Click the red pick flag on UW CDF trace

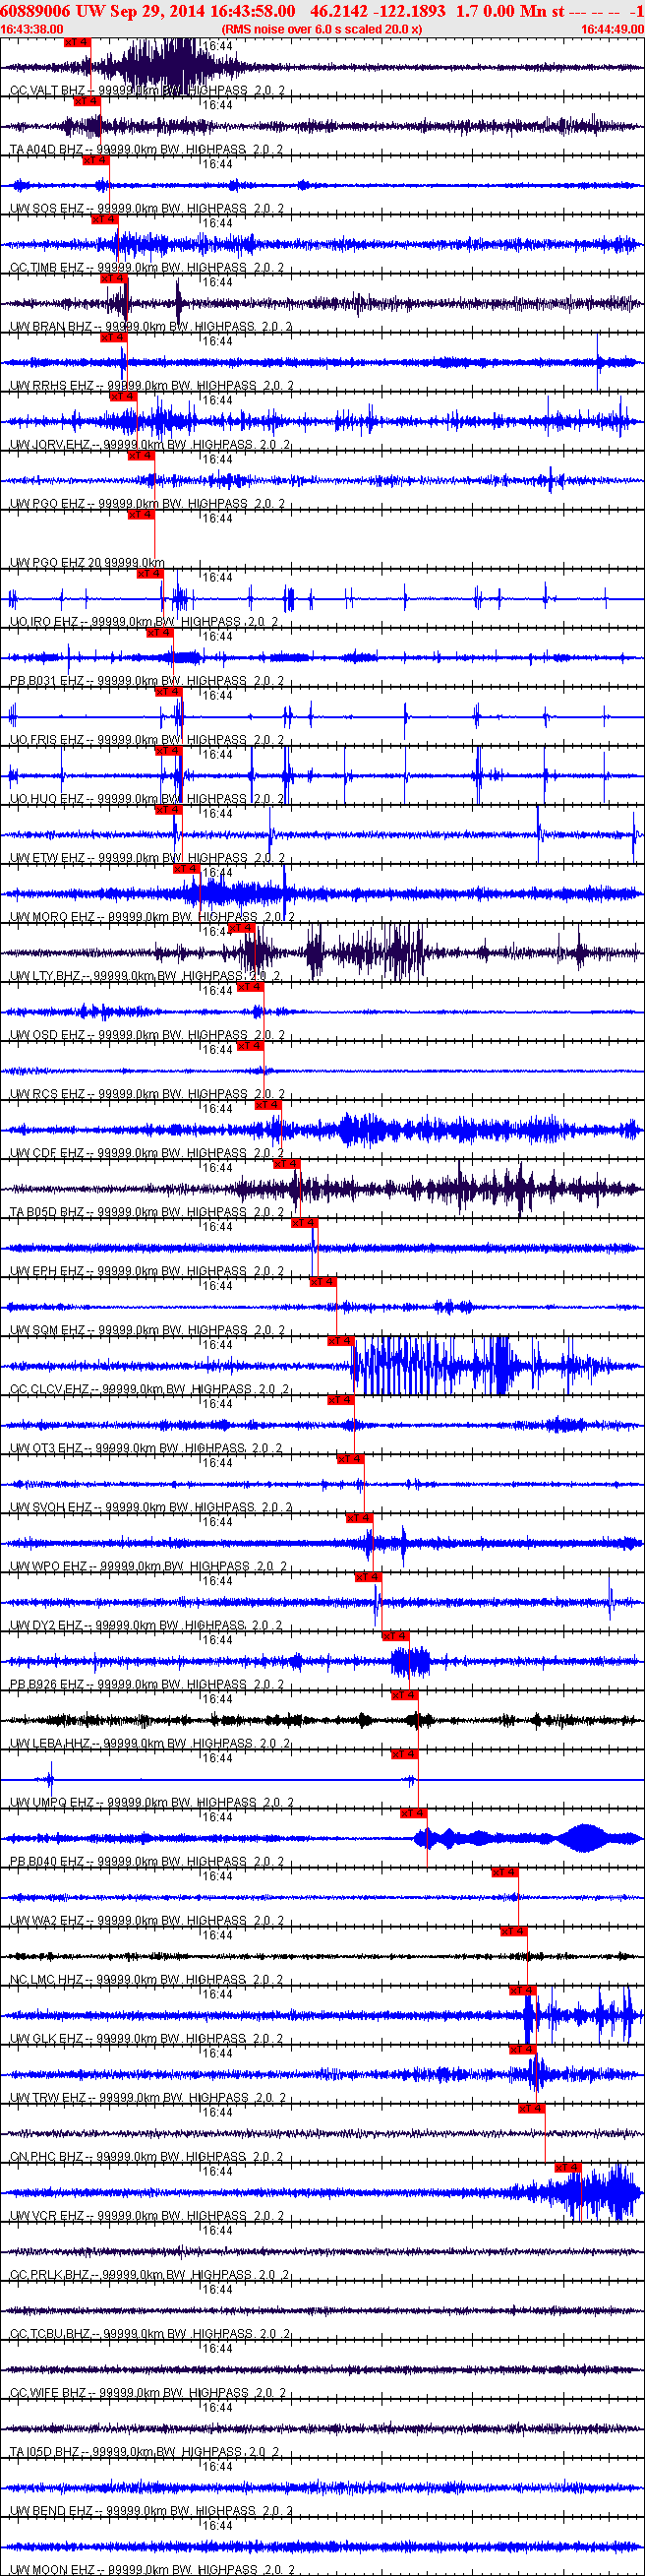click(268, 1105)
